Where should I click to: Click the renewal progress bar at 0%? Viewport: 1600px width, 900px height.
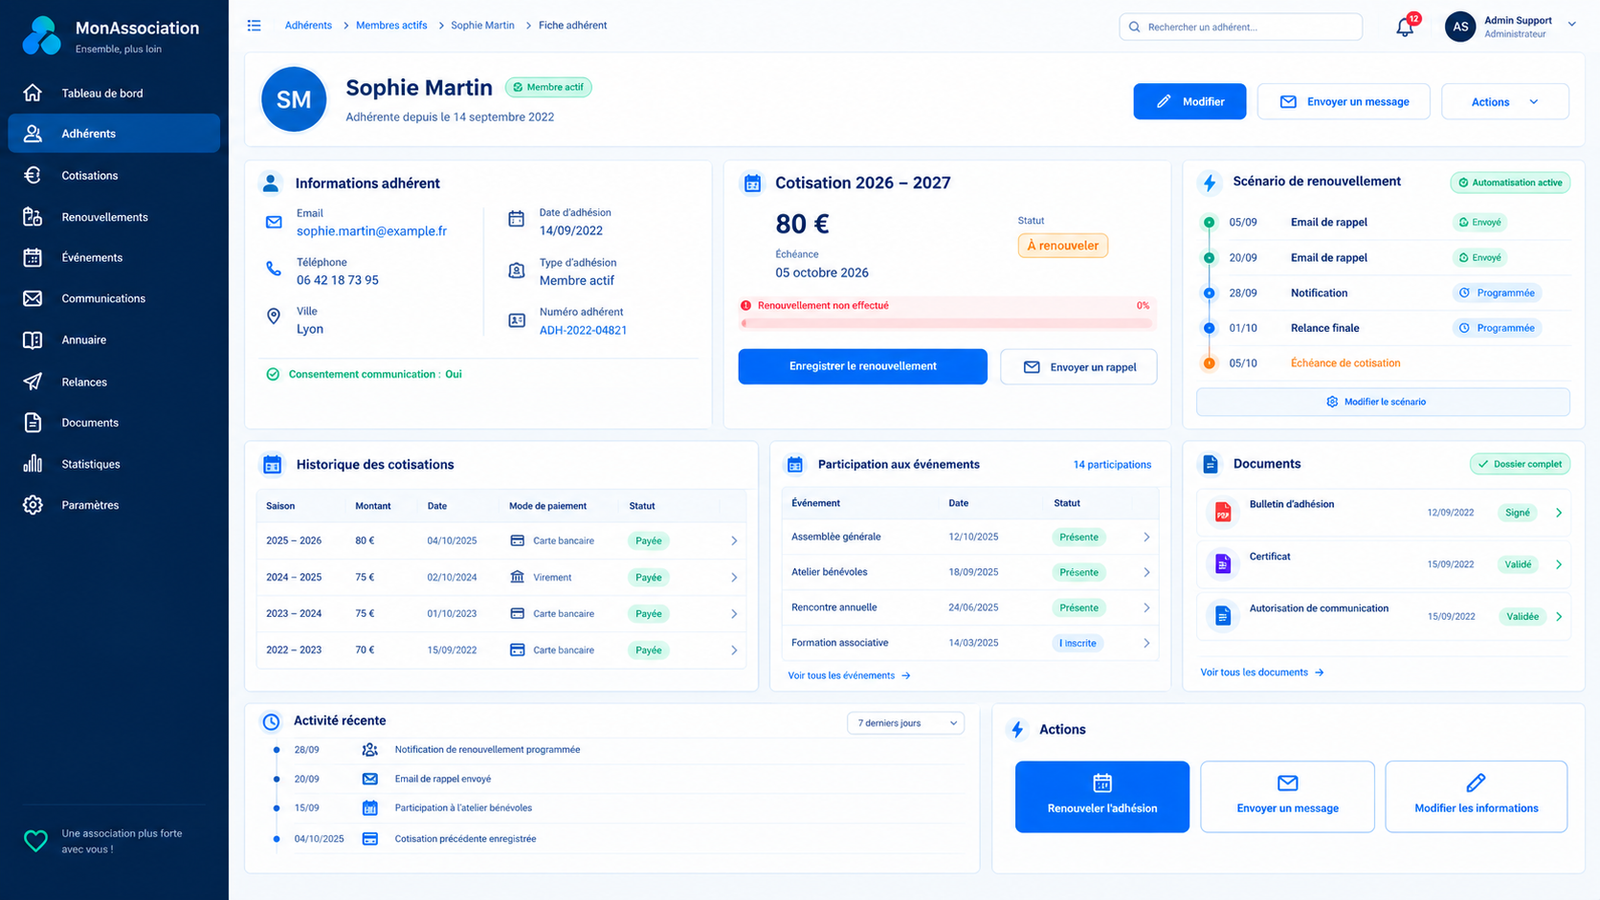[947, 323]
